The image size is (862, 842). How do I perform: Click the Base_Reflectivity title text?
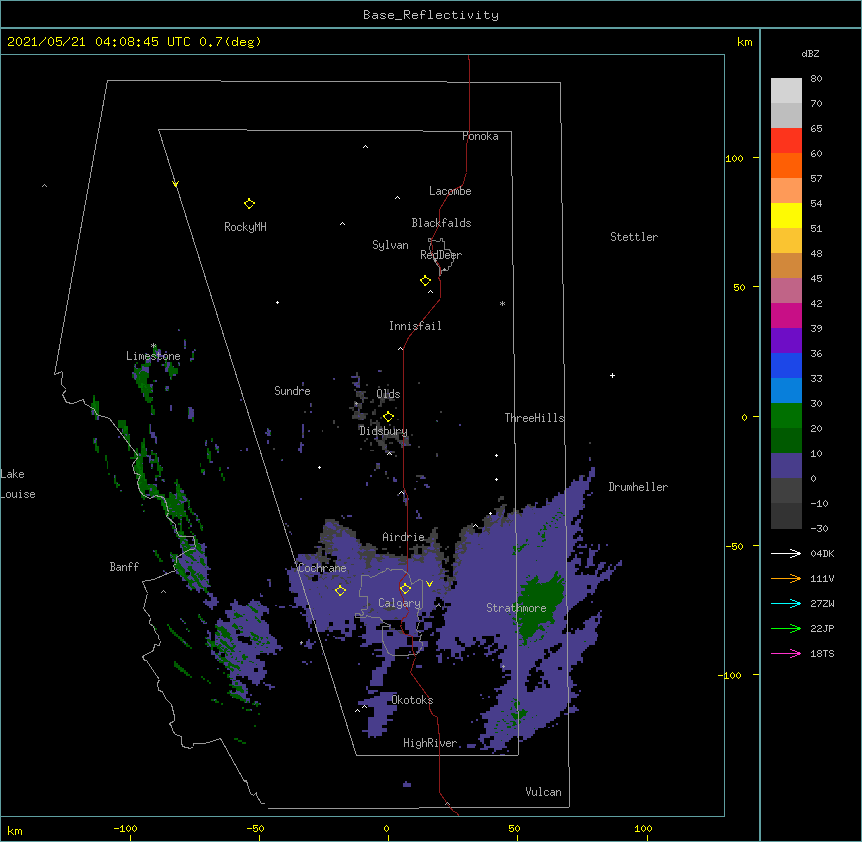click(x=431, y=15)
